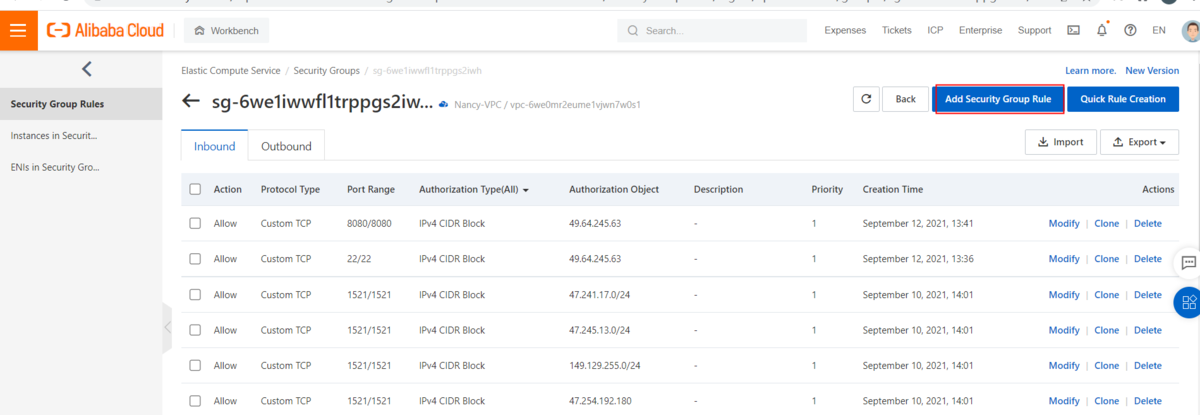Open Security Groups breadcrumb

click(x=326, y=71)
